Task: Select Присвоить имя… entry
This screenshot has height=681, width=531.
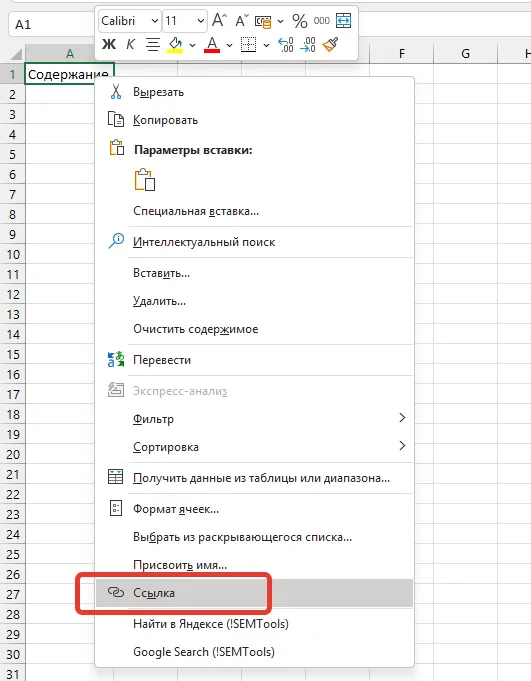Action: 254,565
